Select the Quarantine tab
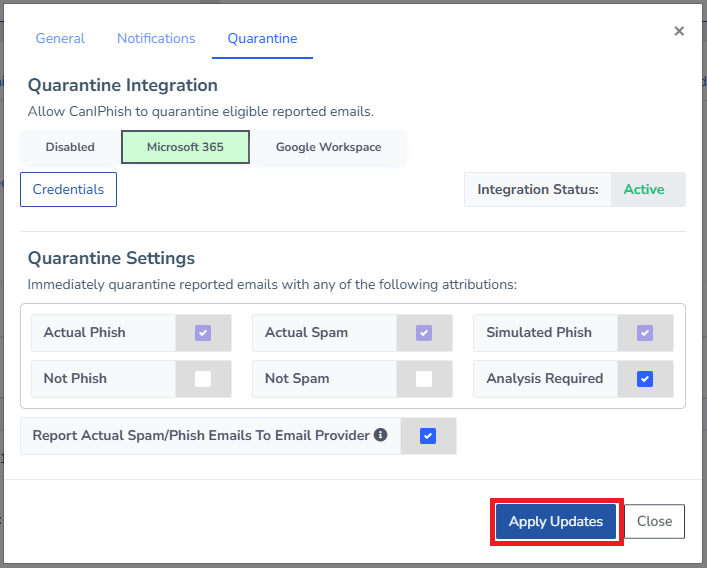Screen dimensions: 707x568 pyautogui.click(x=262, y=39)
